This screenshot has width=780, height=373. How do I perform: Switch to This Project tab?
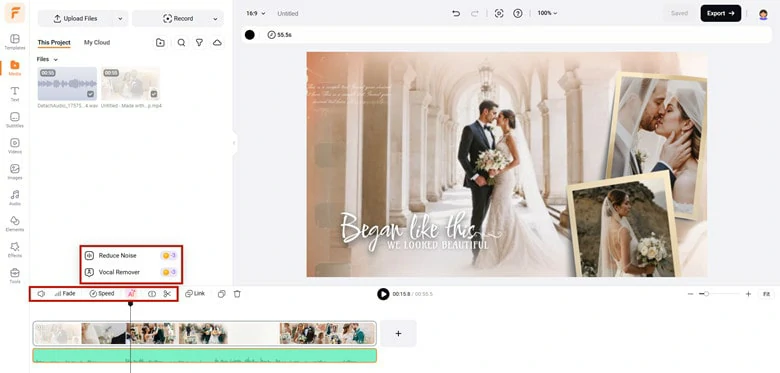54,43
